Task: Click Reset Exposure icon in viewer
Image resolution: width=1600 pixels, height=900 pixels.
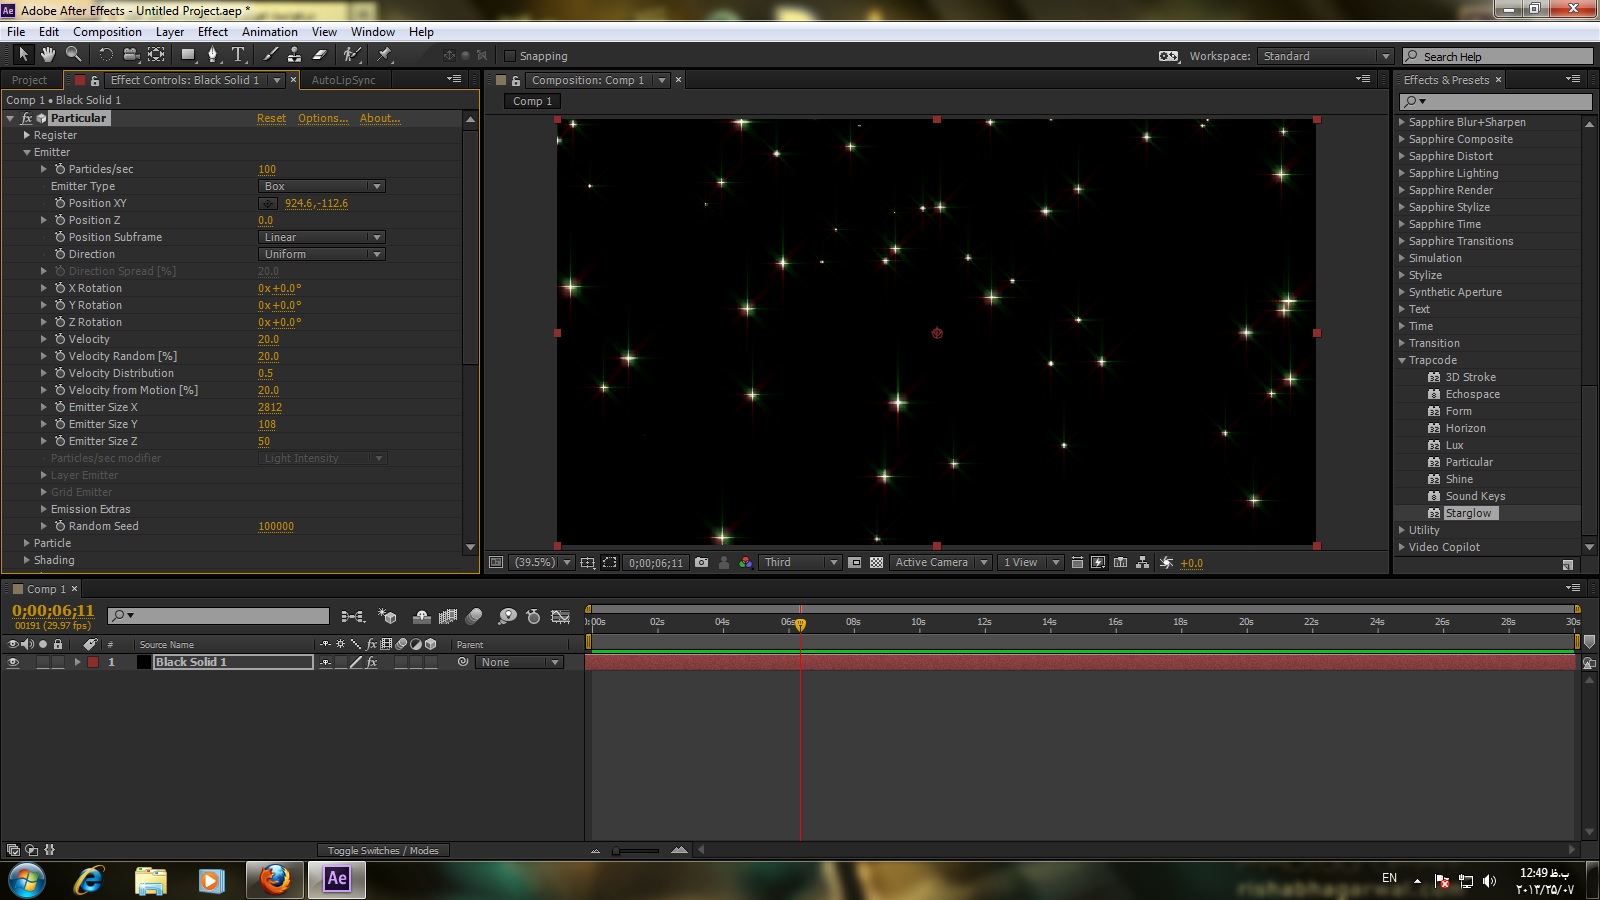Action: tap(1166, 563)
